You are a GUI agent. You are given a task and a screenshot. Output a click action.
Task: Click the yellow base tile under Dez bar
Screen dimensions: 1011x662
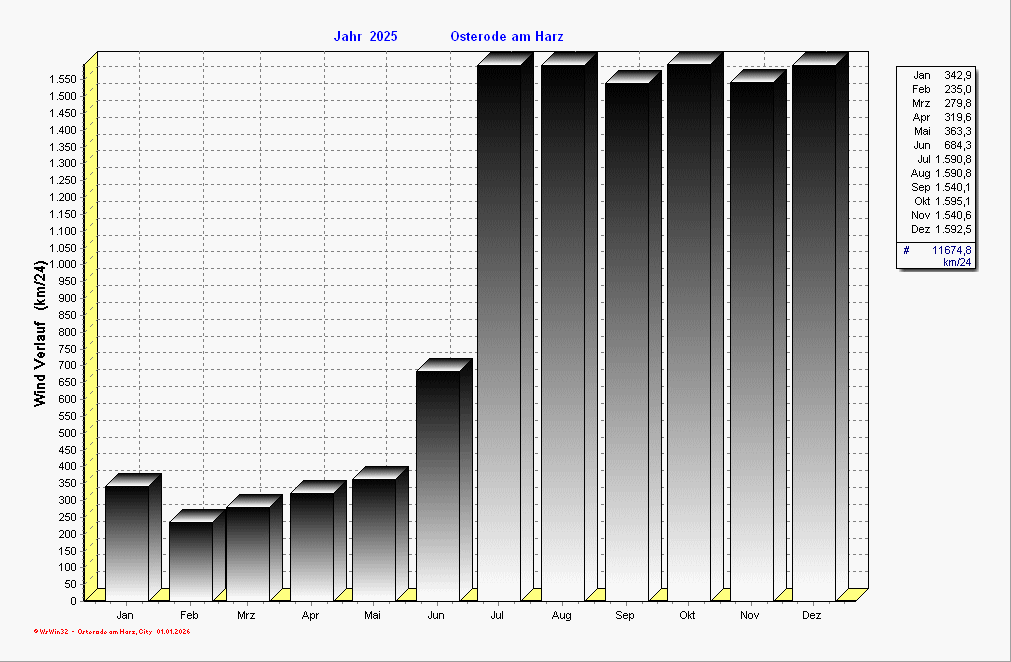852,595
